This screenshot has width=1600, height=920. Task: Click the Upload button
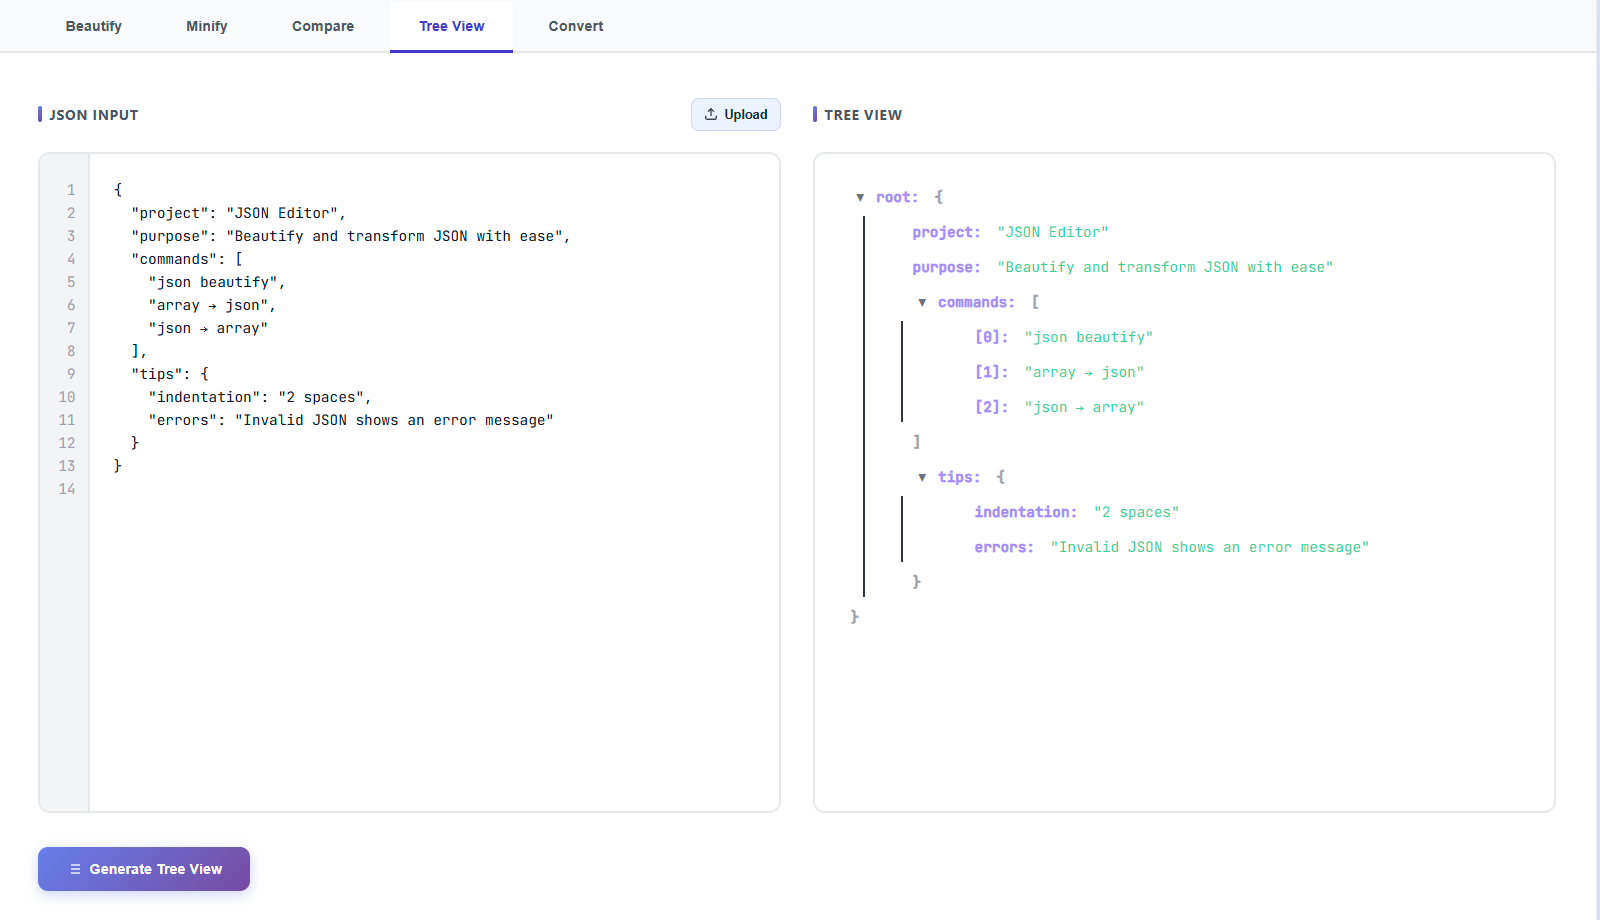coord(735,114)
